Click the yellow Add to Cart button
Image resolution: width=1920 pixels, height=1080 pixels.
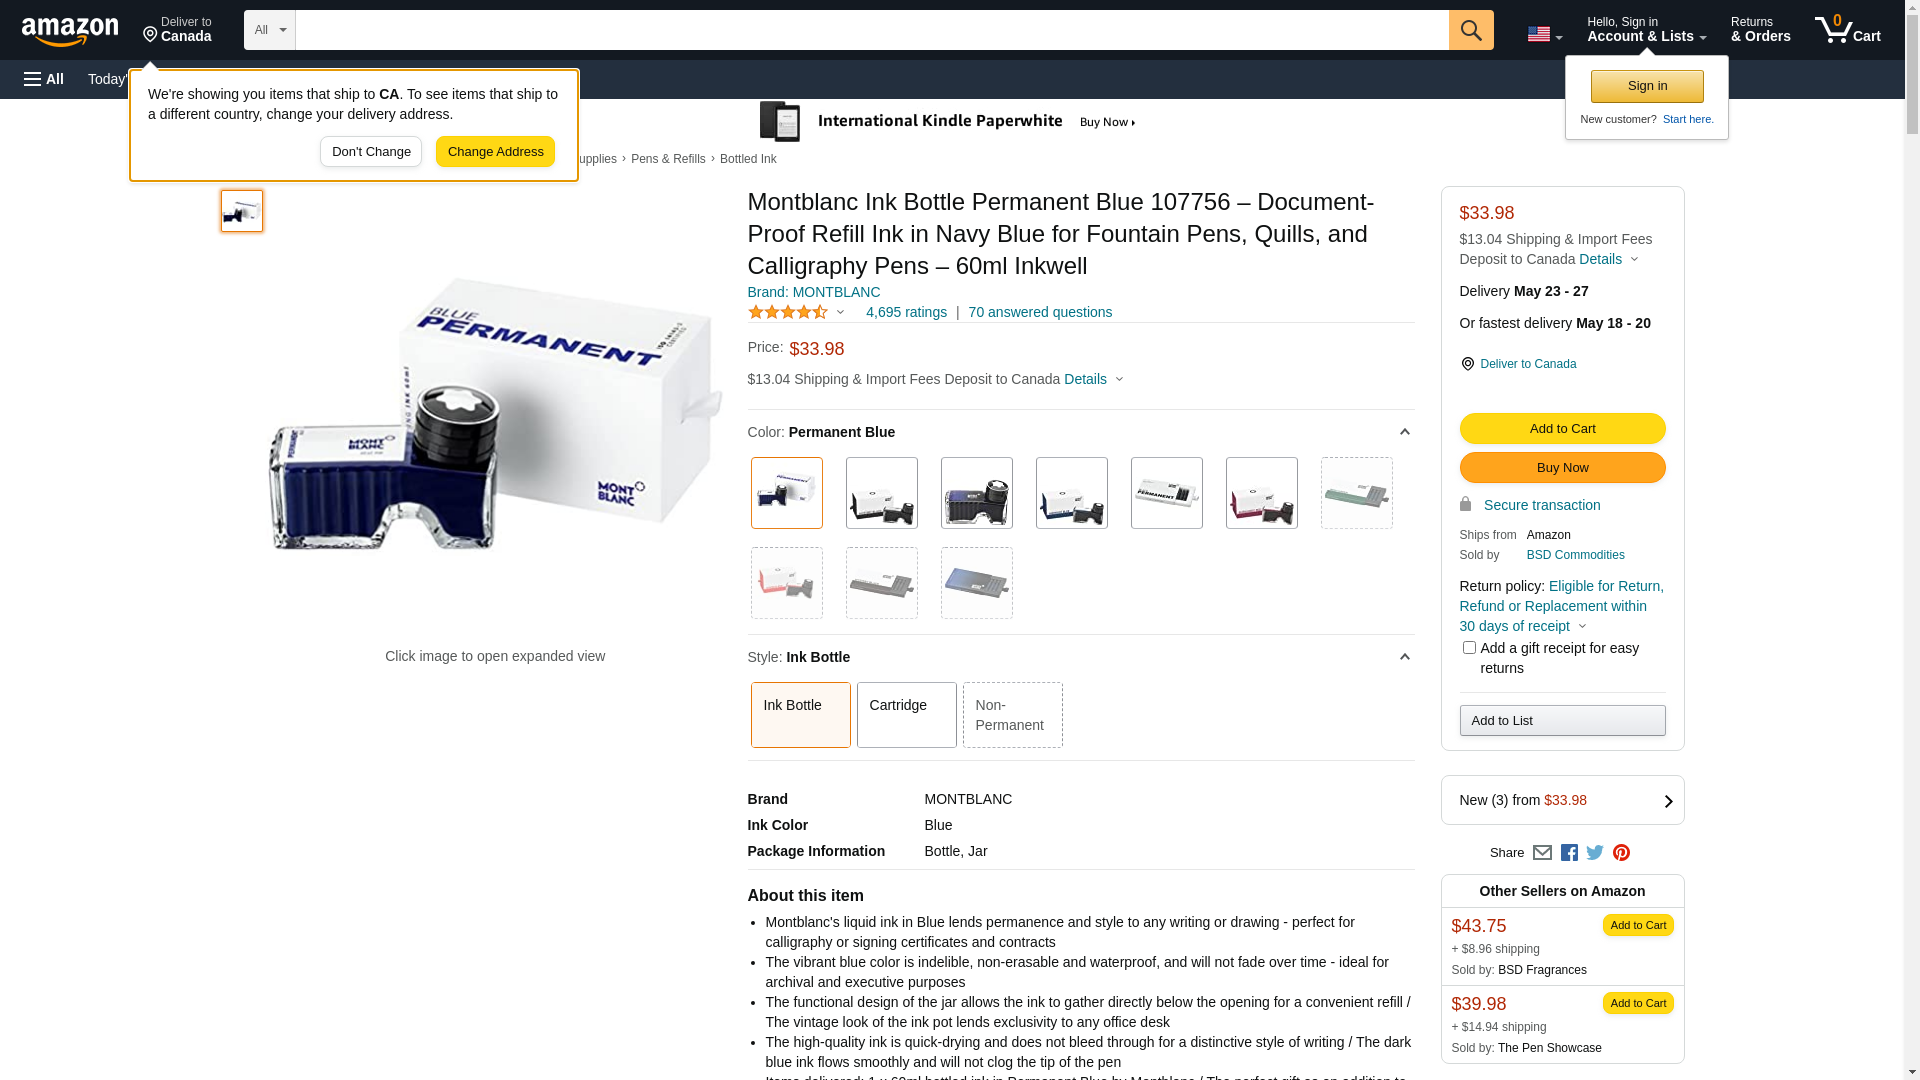tap(1562, 428)
